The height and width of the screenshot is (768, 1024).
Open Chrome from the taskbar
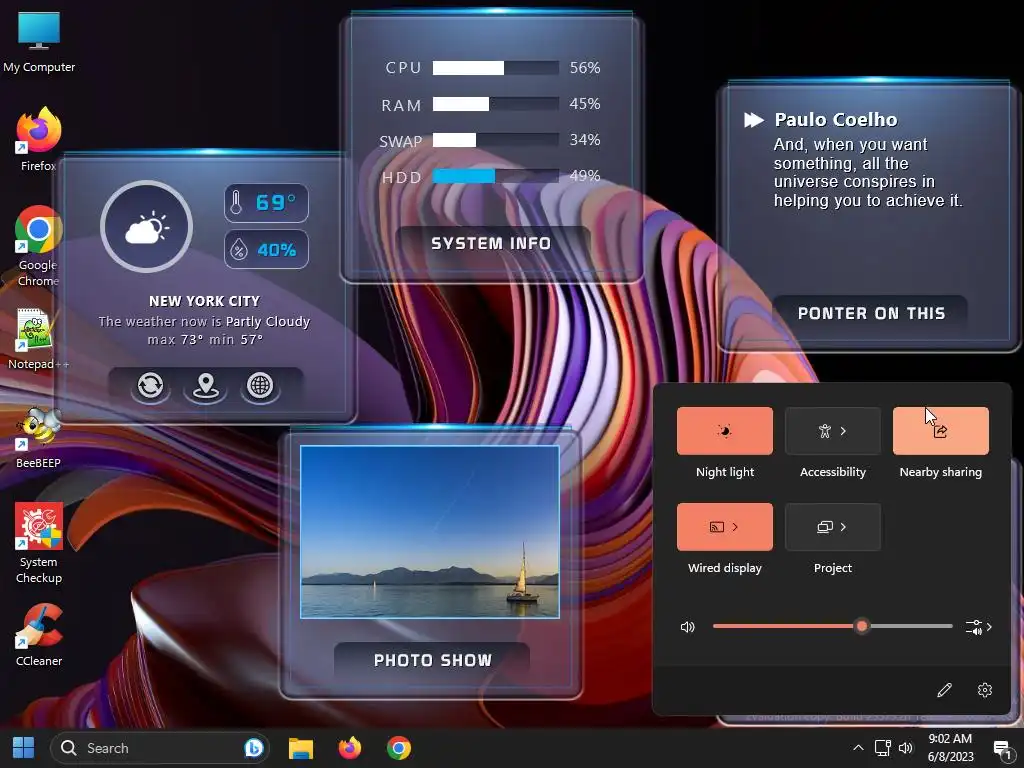[398, 748]
